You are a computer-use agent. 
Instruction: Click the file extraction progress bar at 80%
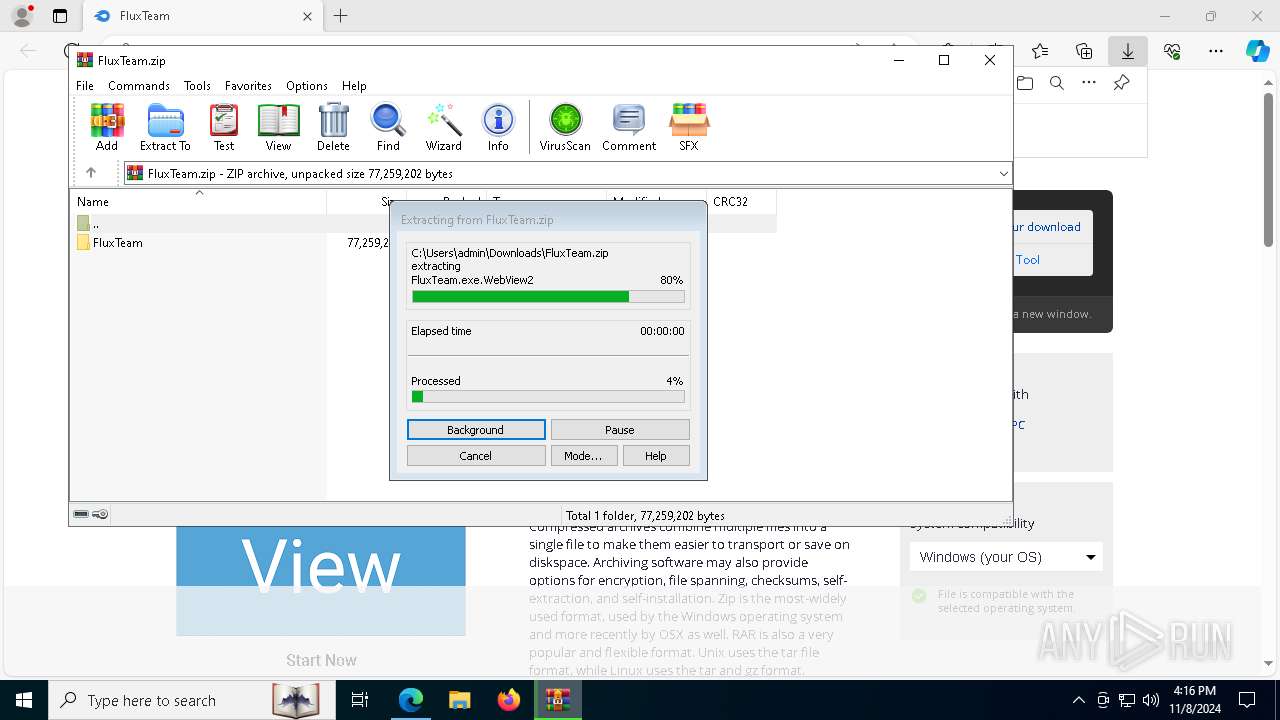548,297
